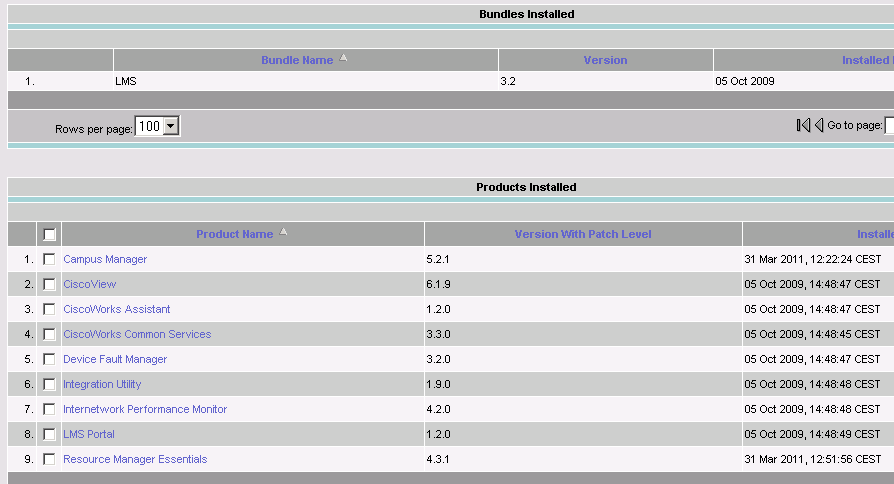Go to previous page arrow icon
Viewport: 894px width, 484px height.
819,125
